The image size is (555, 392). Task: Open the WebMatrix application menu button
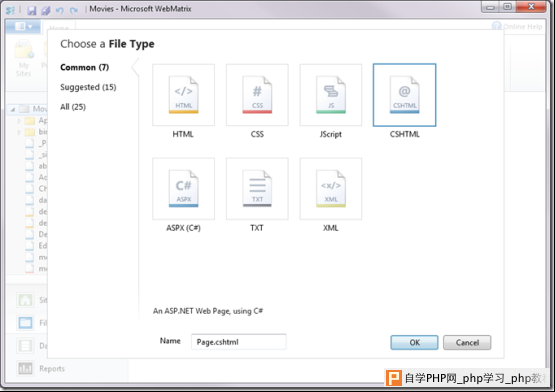coord(23,27)
